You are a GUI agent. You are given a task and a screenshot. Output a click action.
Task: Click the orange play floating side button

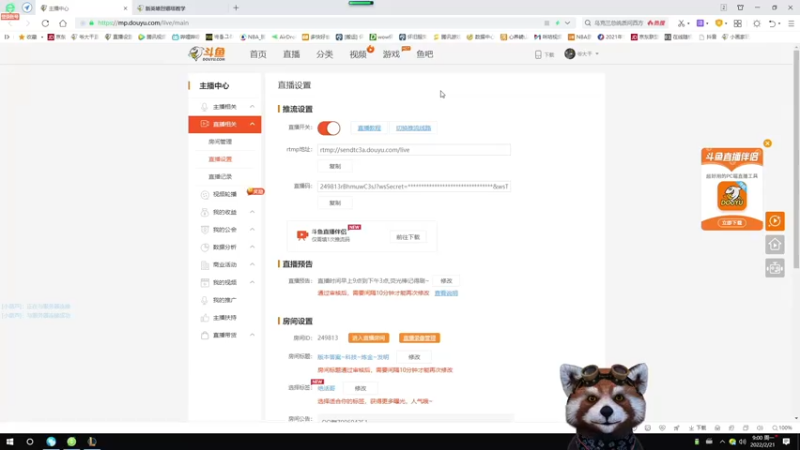tap(774, 221)
